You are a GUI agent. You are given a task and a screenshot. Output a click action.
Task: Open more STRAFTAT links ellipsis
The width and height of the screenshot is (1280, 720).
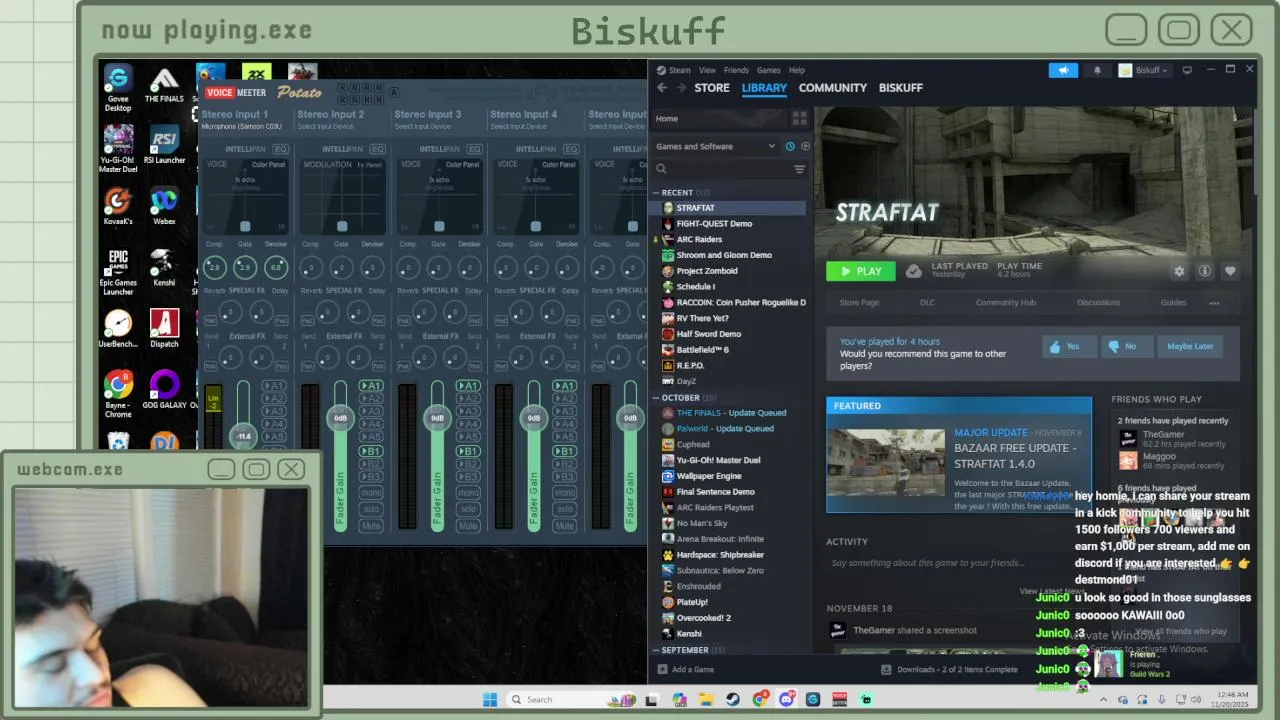coord(1214,303)
